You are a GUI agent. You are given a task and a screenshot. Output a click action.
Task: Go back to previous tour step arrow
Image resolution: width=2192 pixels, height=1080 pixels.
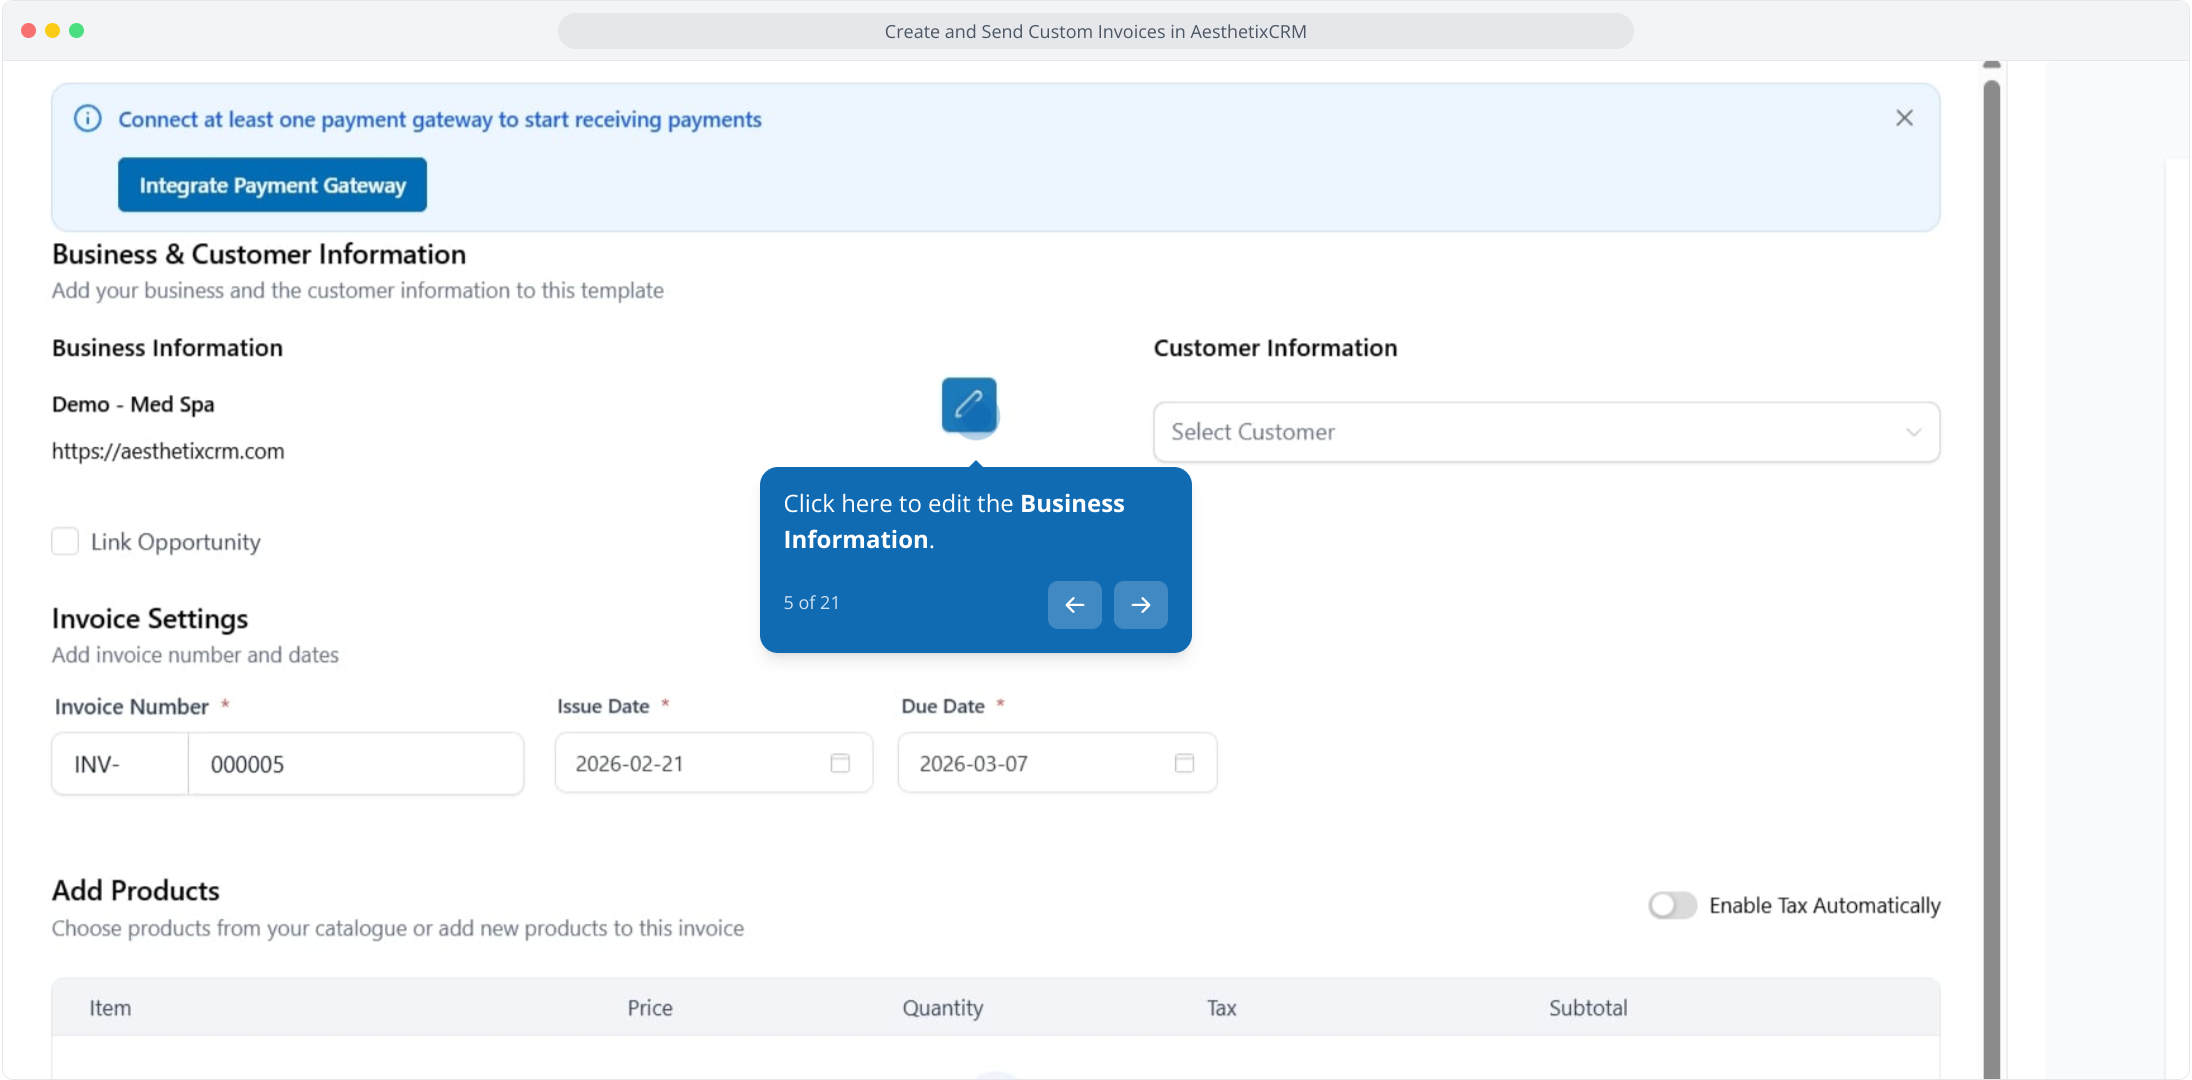point(1074,605)
